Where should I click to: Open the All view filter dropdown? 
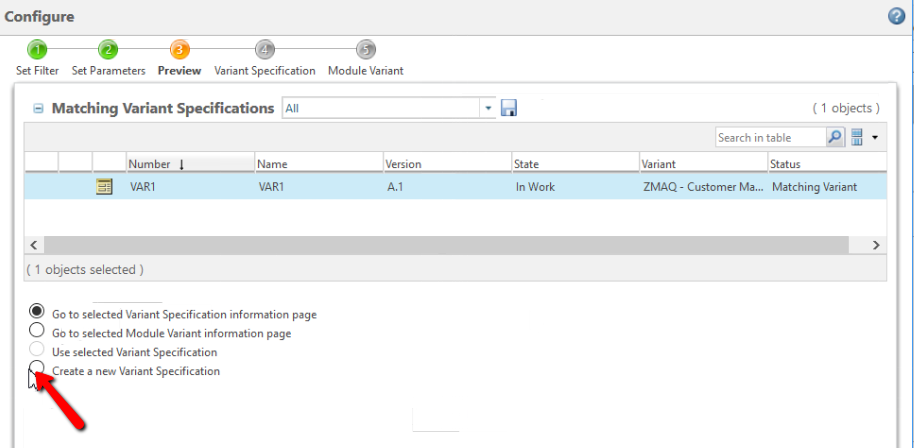coord(488,108)
